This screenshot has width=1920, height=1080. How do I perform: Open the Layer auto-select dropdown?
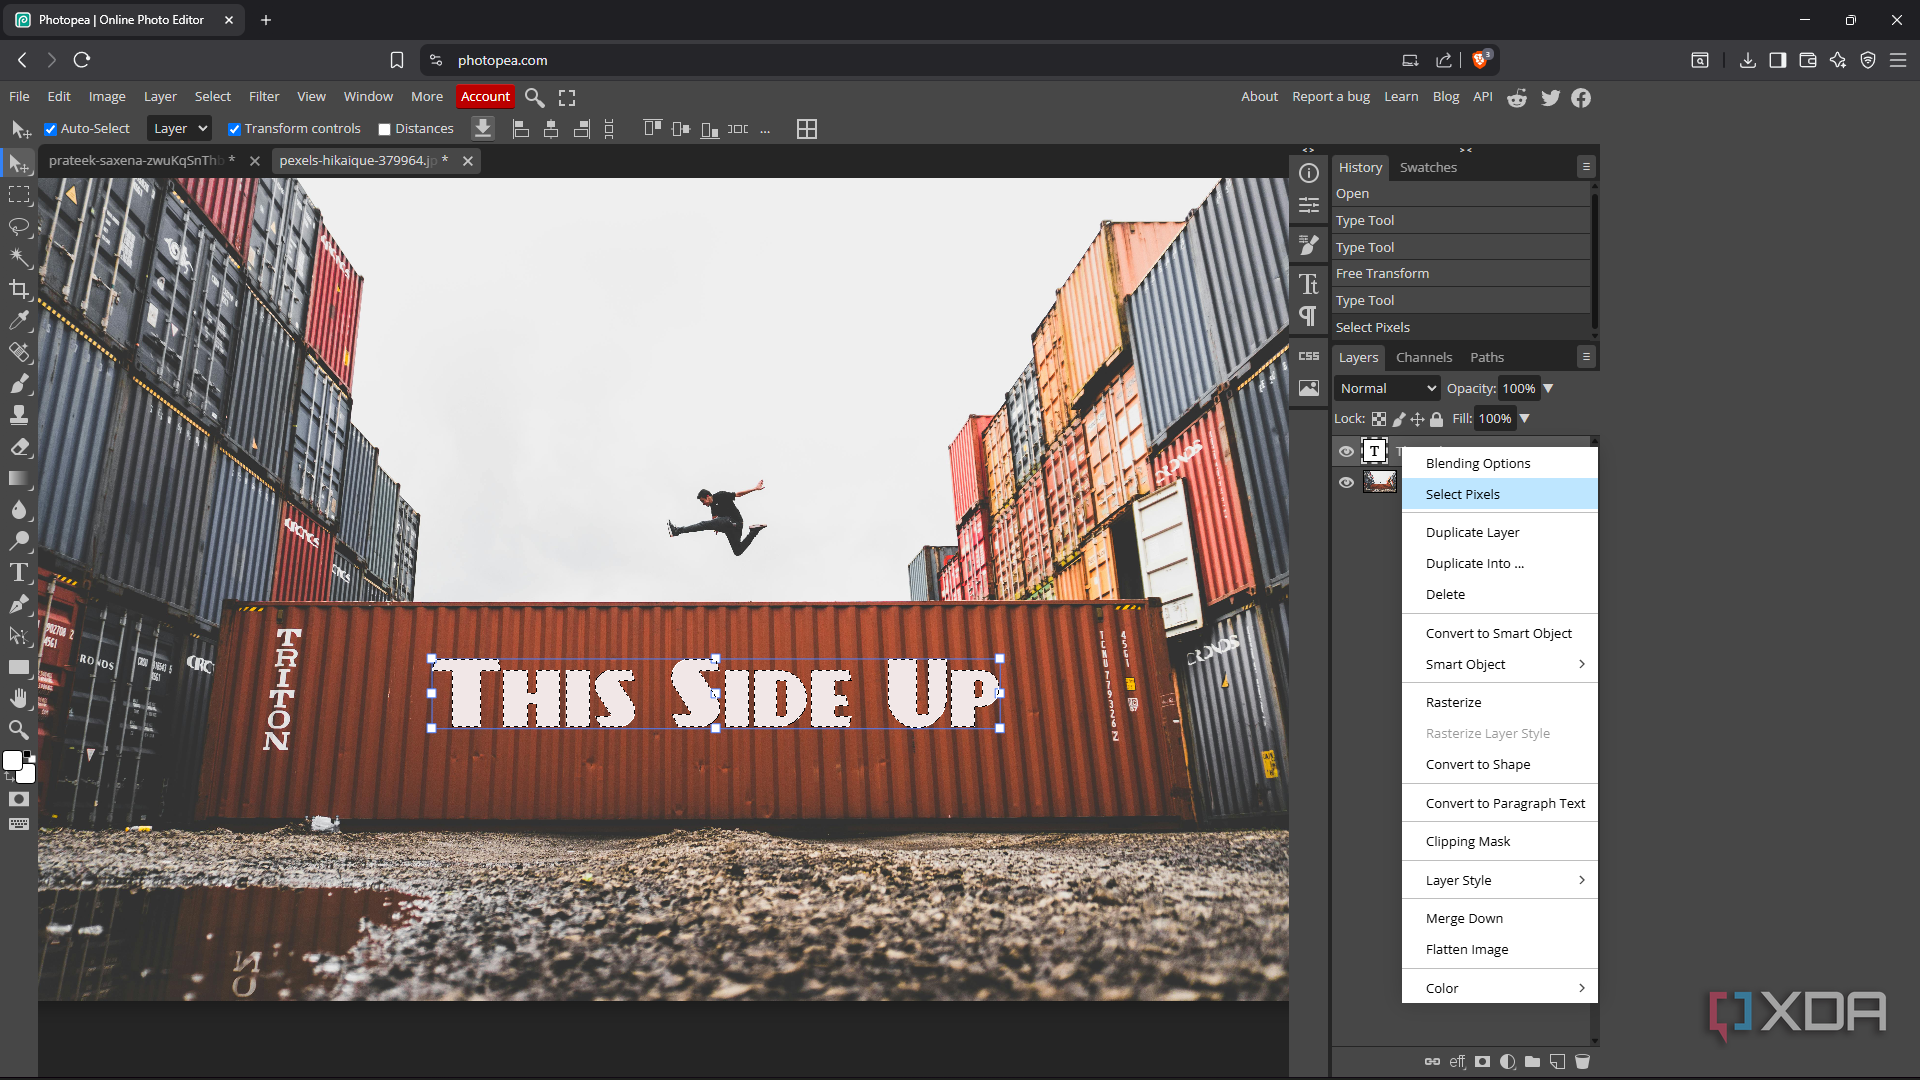[179, 129]
